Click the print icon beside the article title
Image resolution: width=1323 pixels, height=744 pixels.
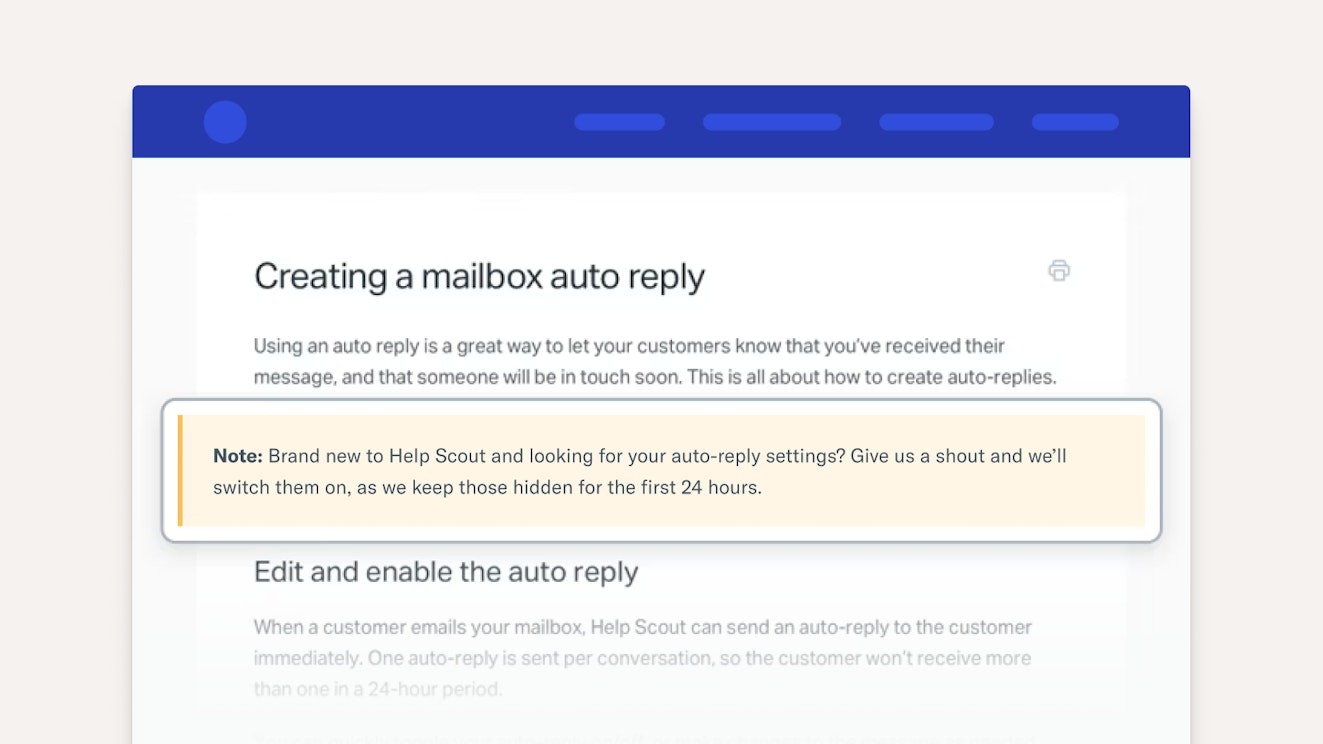(x=1059, y=270)
